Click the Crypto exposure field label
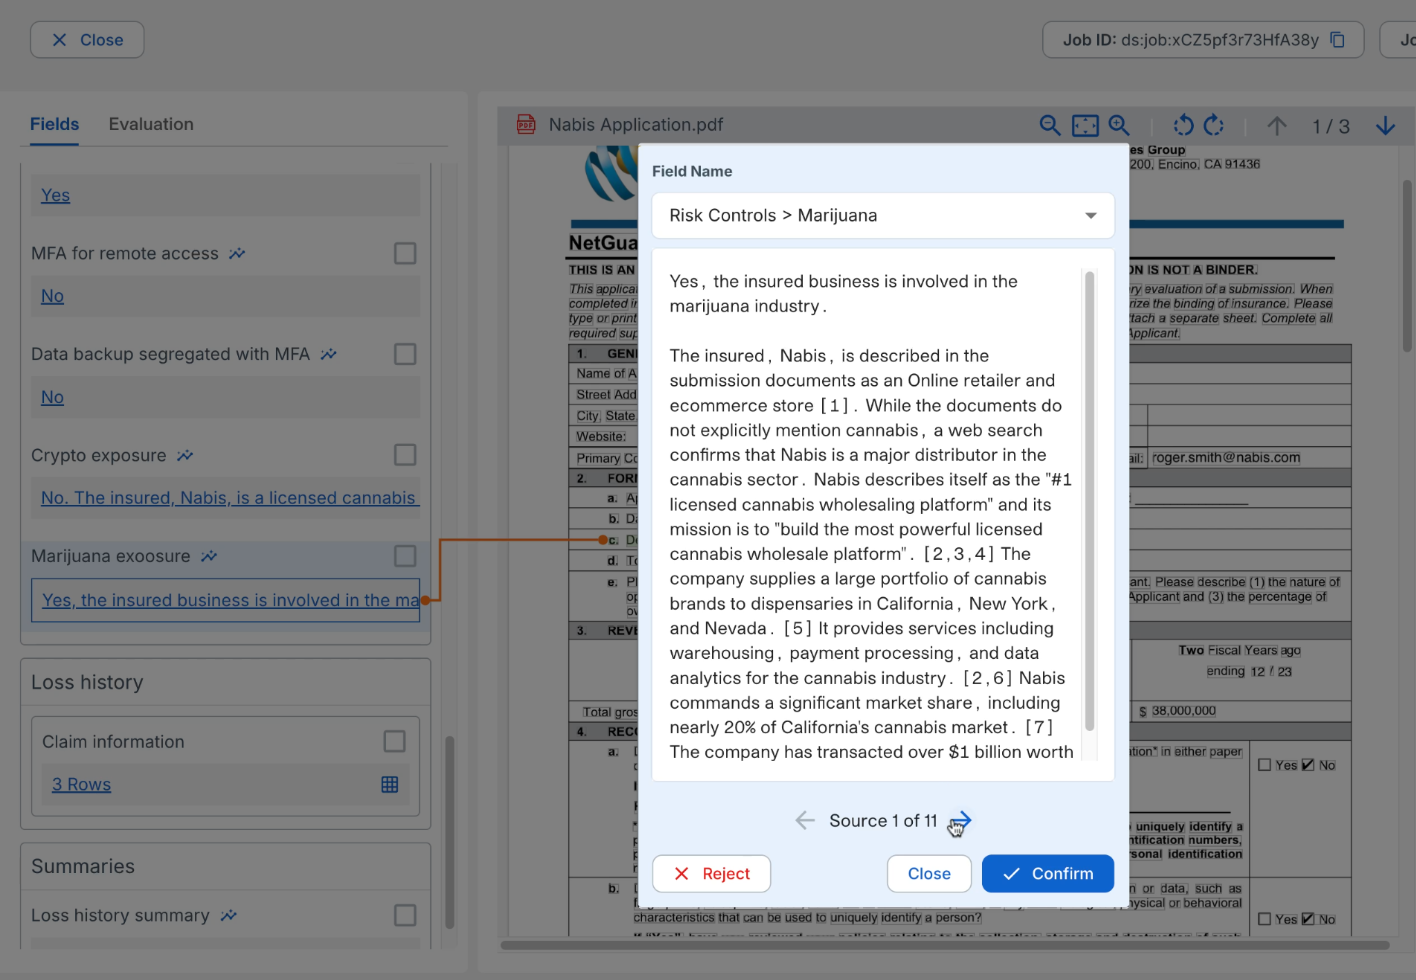1416x980 pixels. pos(99,455)
